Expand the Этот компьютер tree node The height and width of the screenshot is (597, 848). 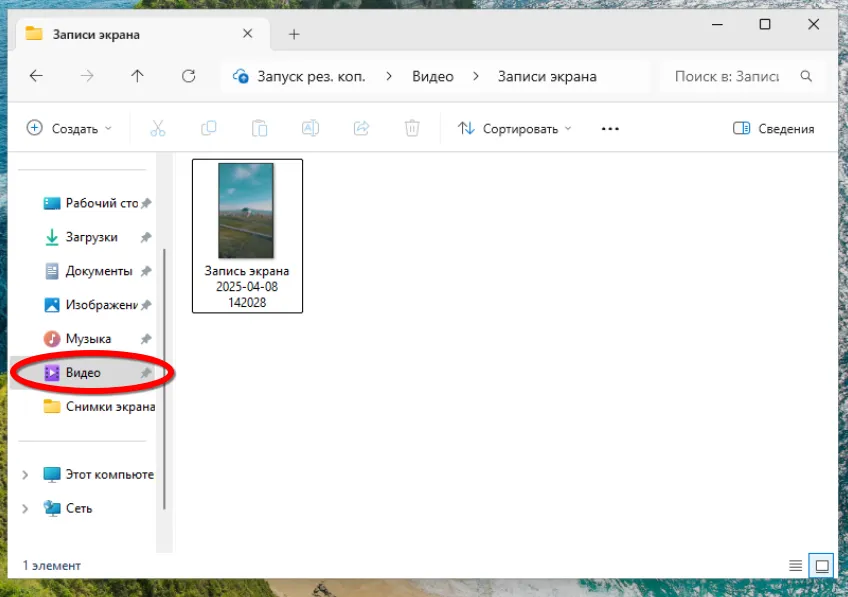click(x=26, y=475)
